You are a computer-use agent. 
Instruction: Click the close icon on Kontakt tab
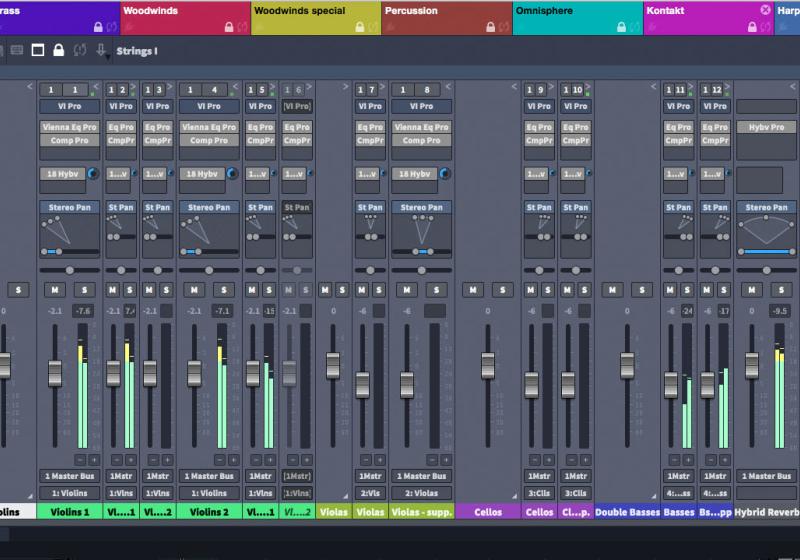(765, 10)
